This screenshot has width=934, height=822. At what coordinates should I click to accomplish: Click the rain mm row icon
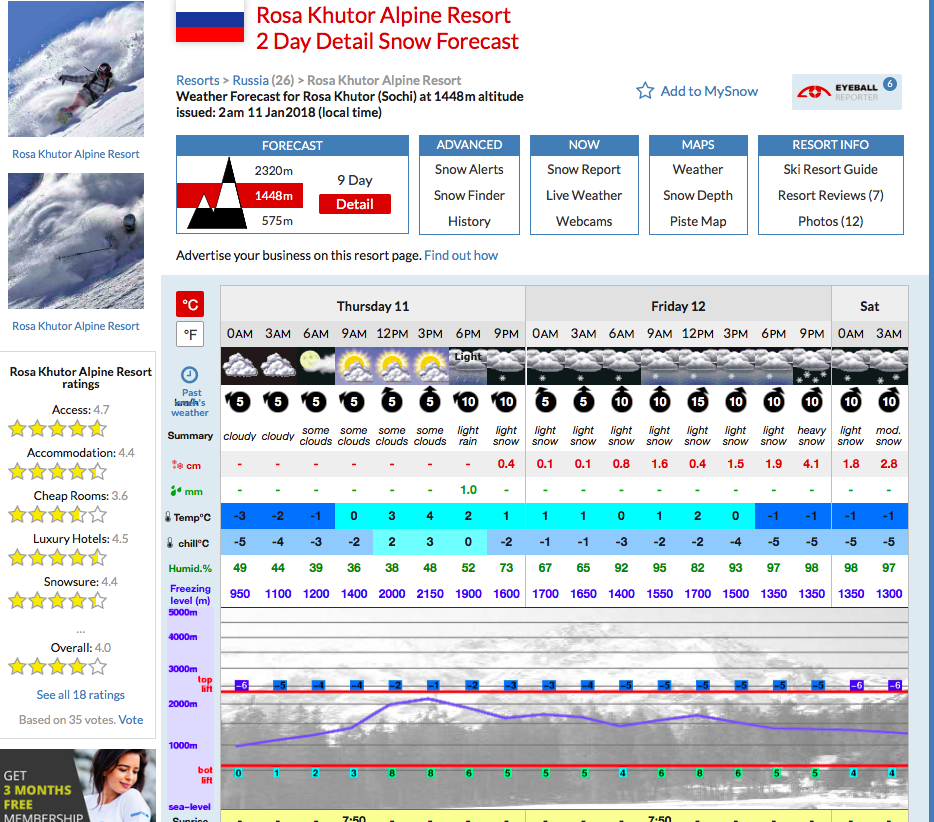click(x=176, y=491)
